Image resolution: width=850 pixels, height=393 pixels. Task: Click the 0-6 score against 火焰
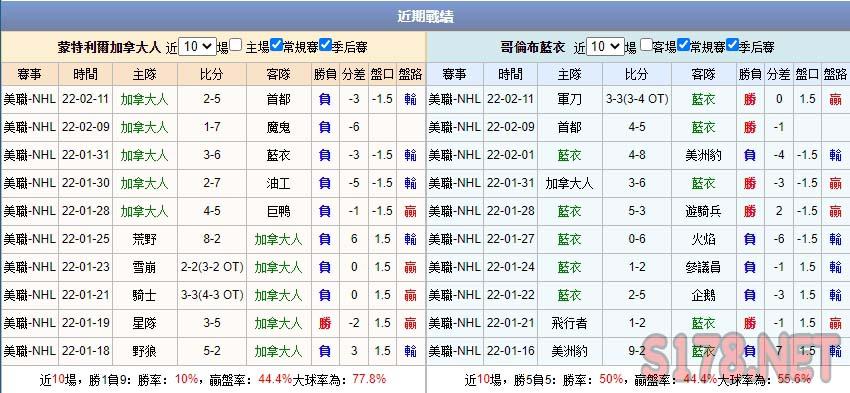(637, 239)
